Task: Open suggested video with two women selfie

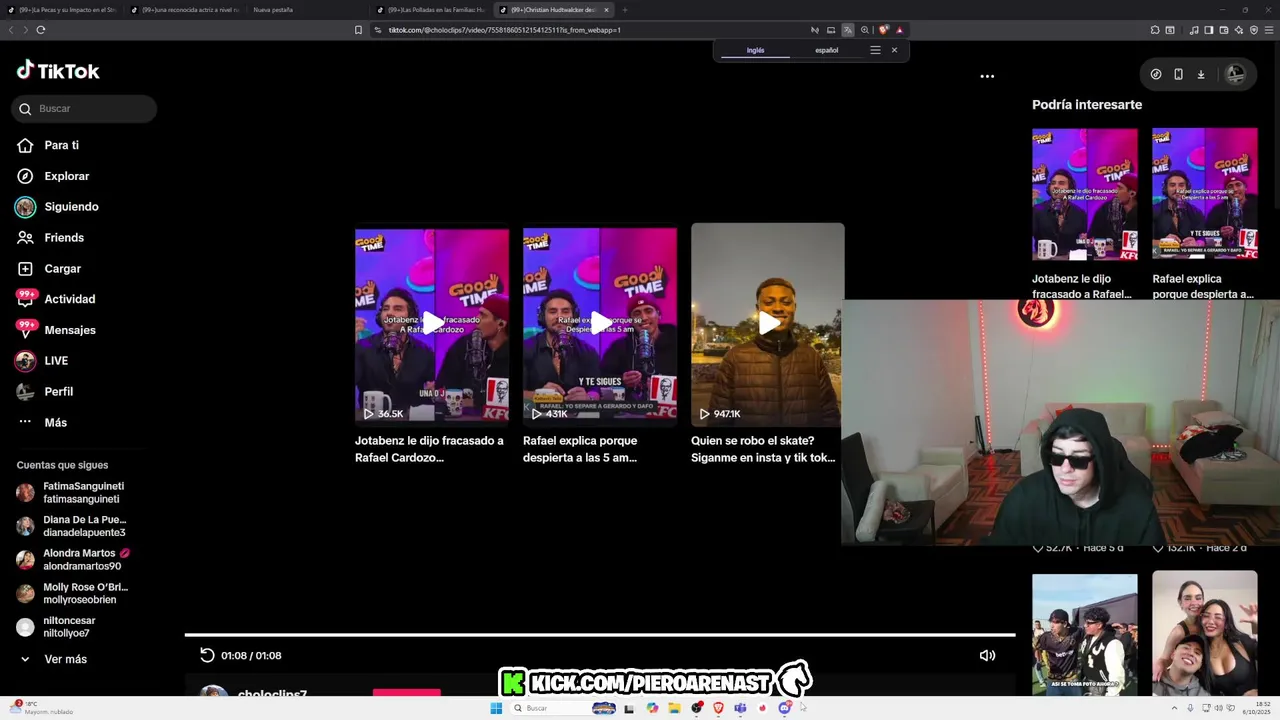Action: (x=1205, y=633)
